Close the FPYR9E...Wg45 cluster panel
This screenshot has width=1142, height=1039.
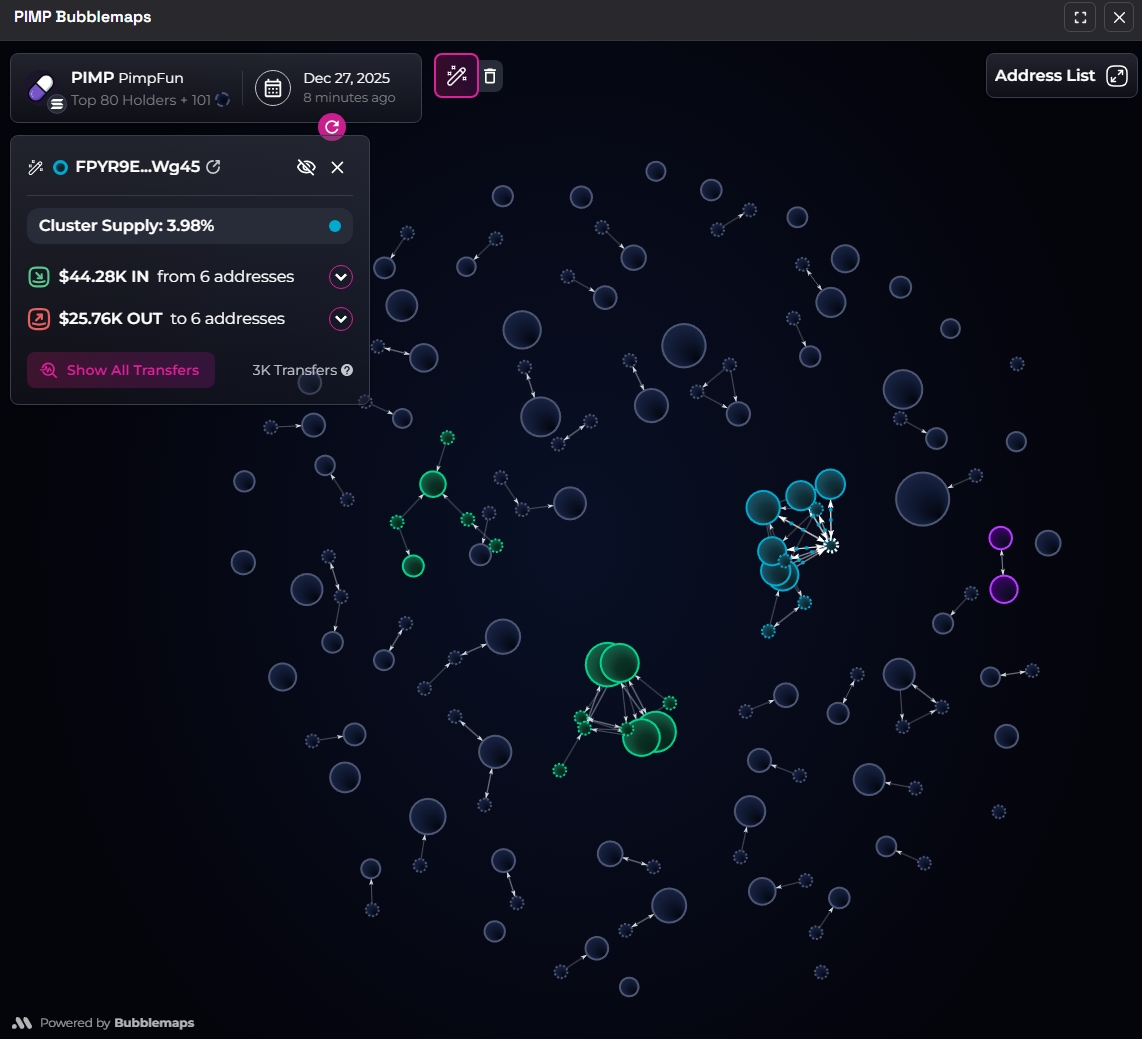[x=337, y=167]
